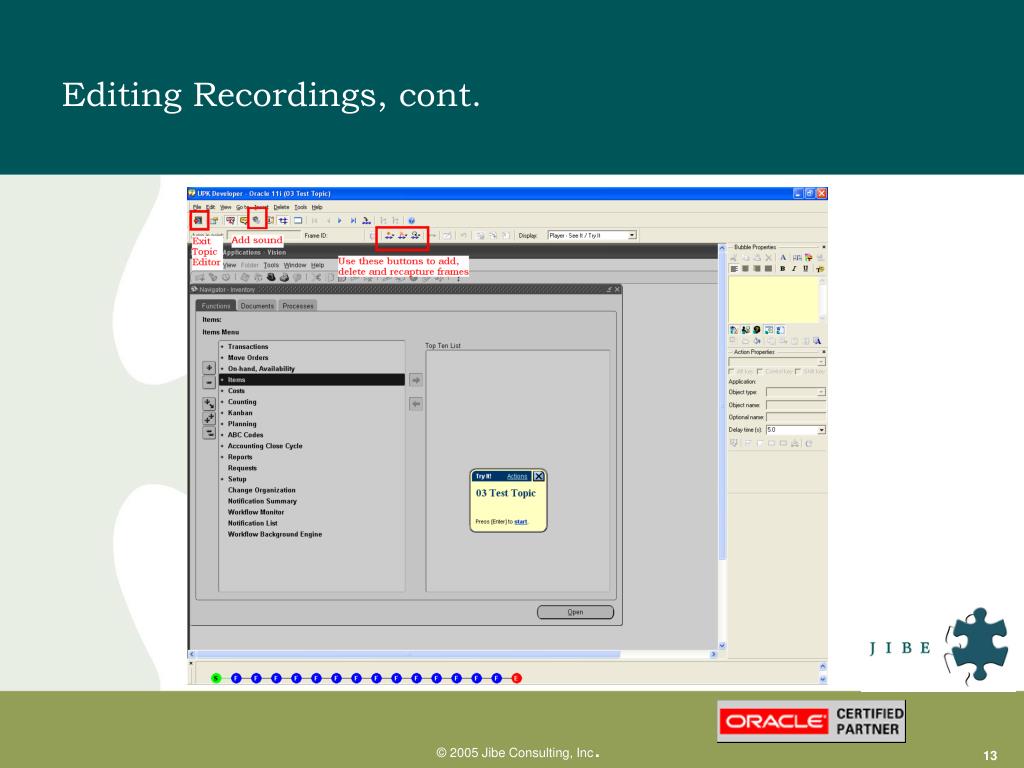Click the collapse minus button beside Items Menu
Screen dimensions: 1024x768
[x=209, y=382]
